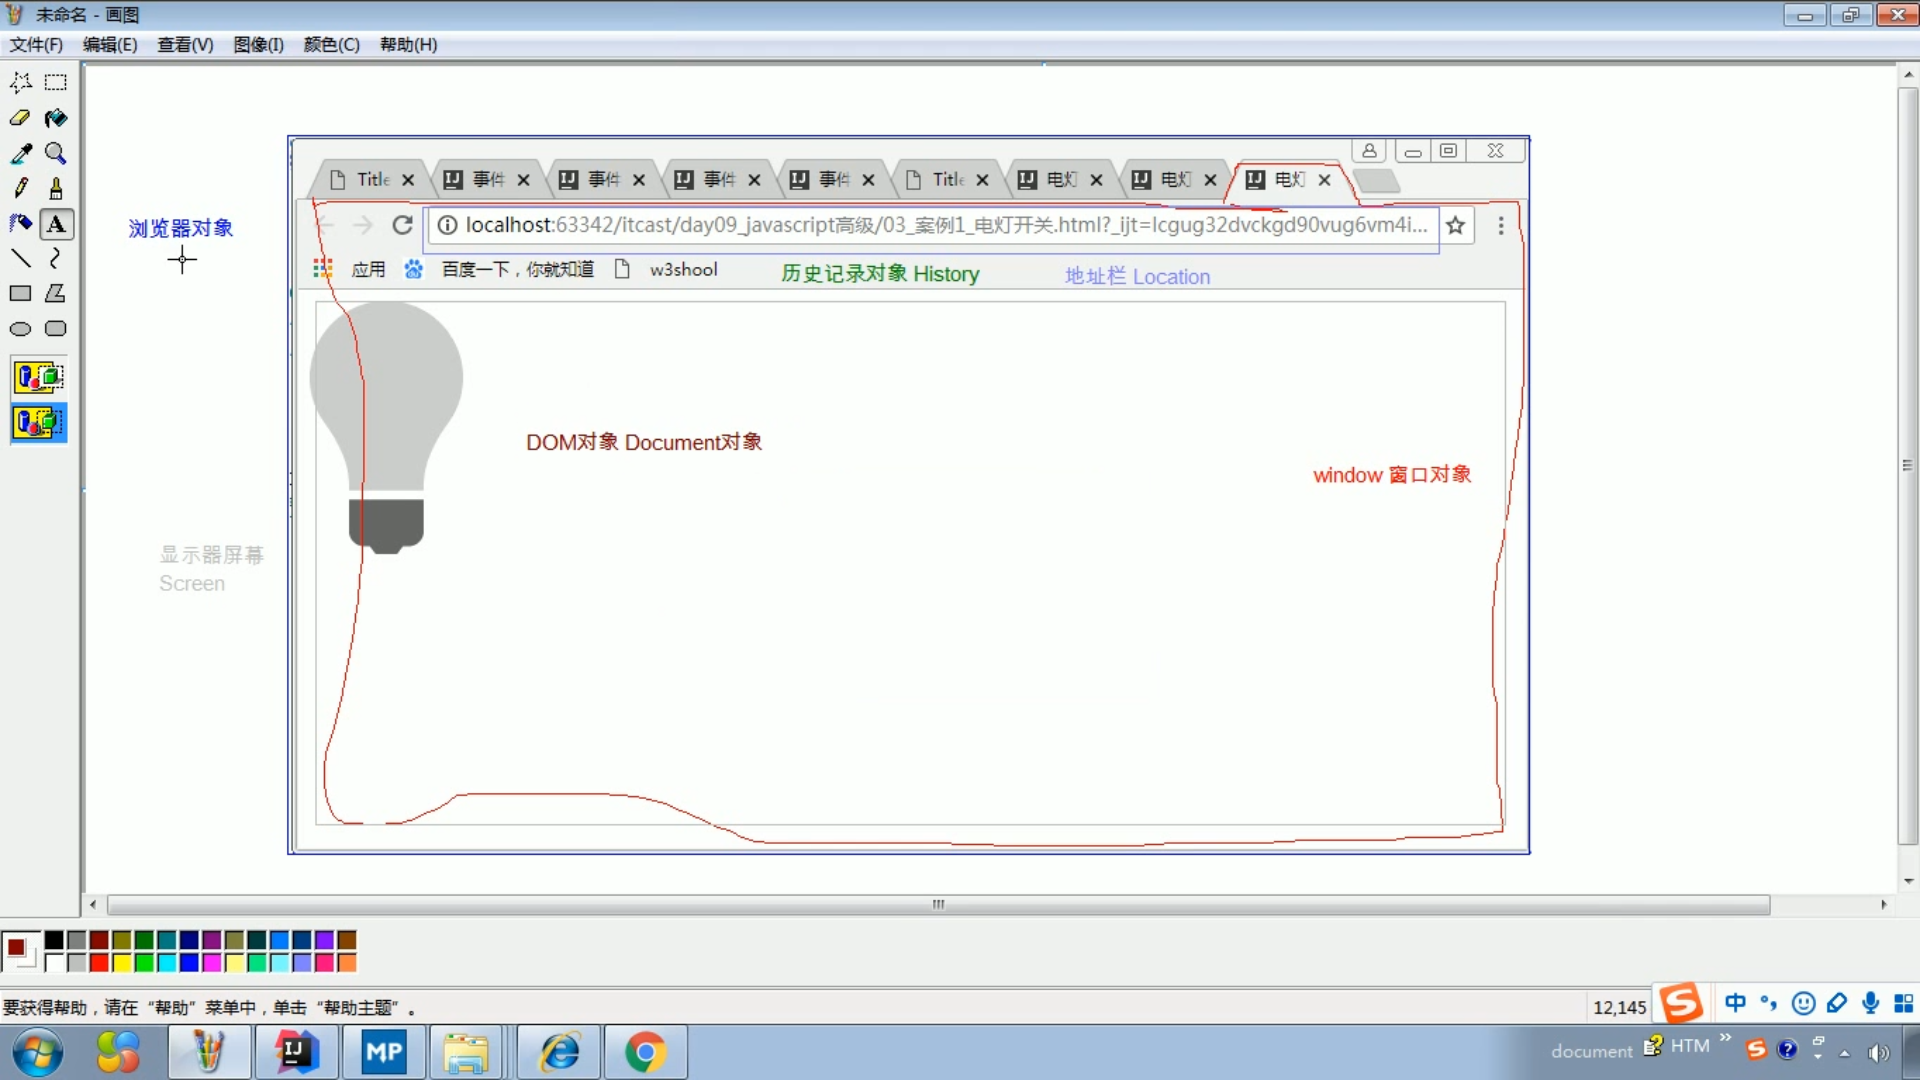Open Chrome from the taskbar
This screenshot has width=1920, height=1080.
645,1052
